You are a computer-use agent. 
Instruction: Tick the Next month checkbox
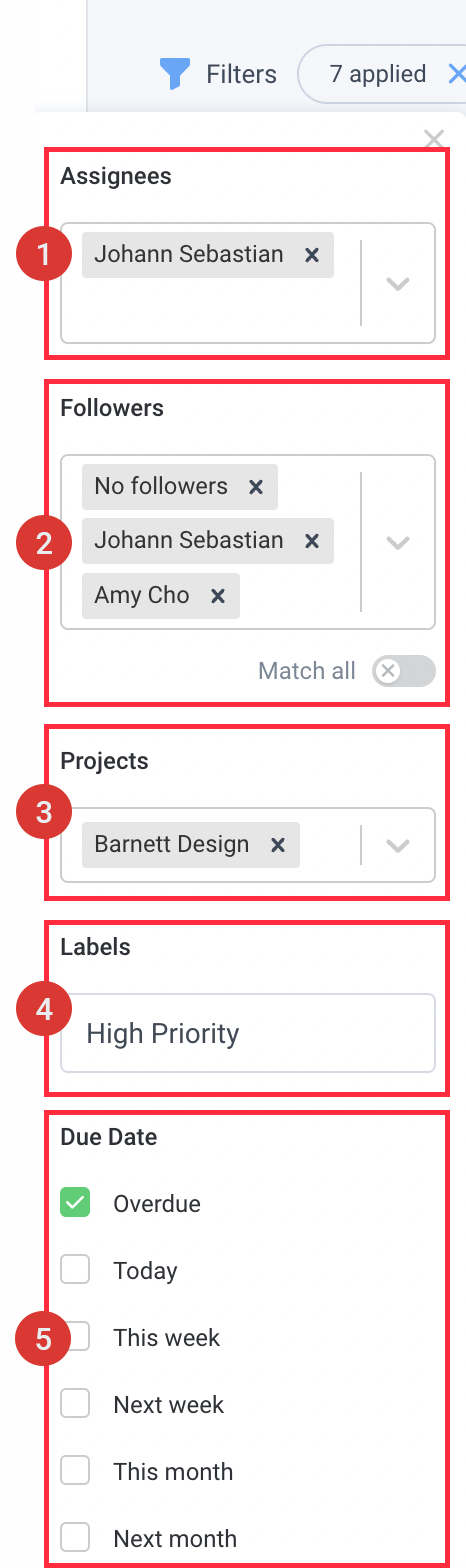pyautogui.click(x=75, y=1537)
